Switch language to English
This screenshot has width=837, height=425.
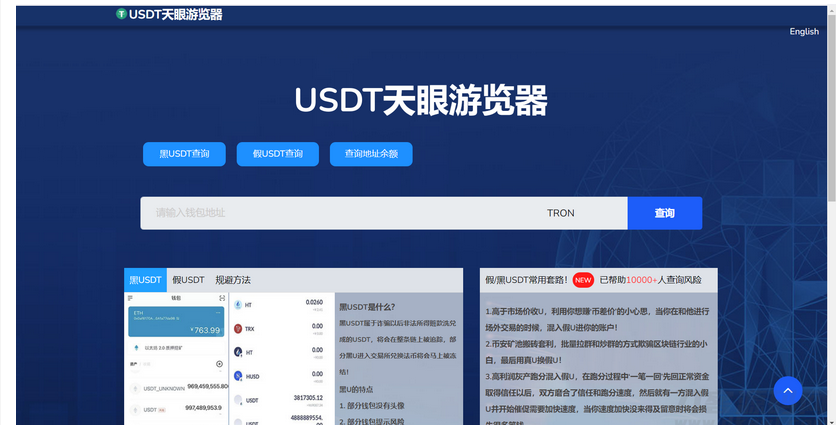(x=804, y=32)
